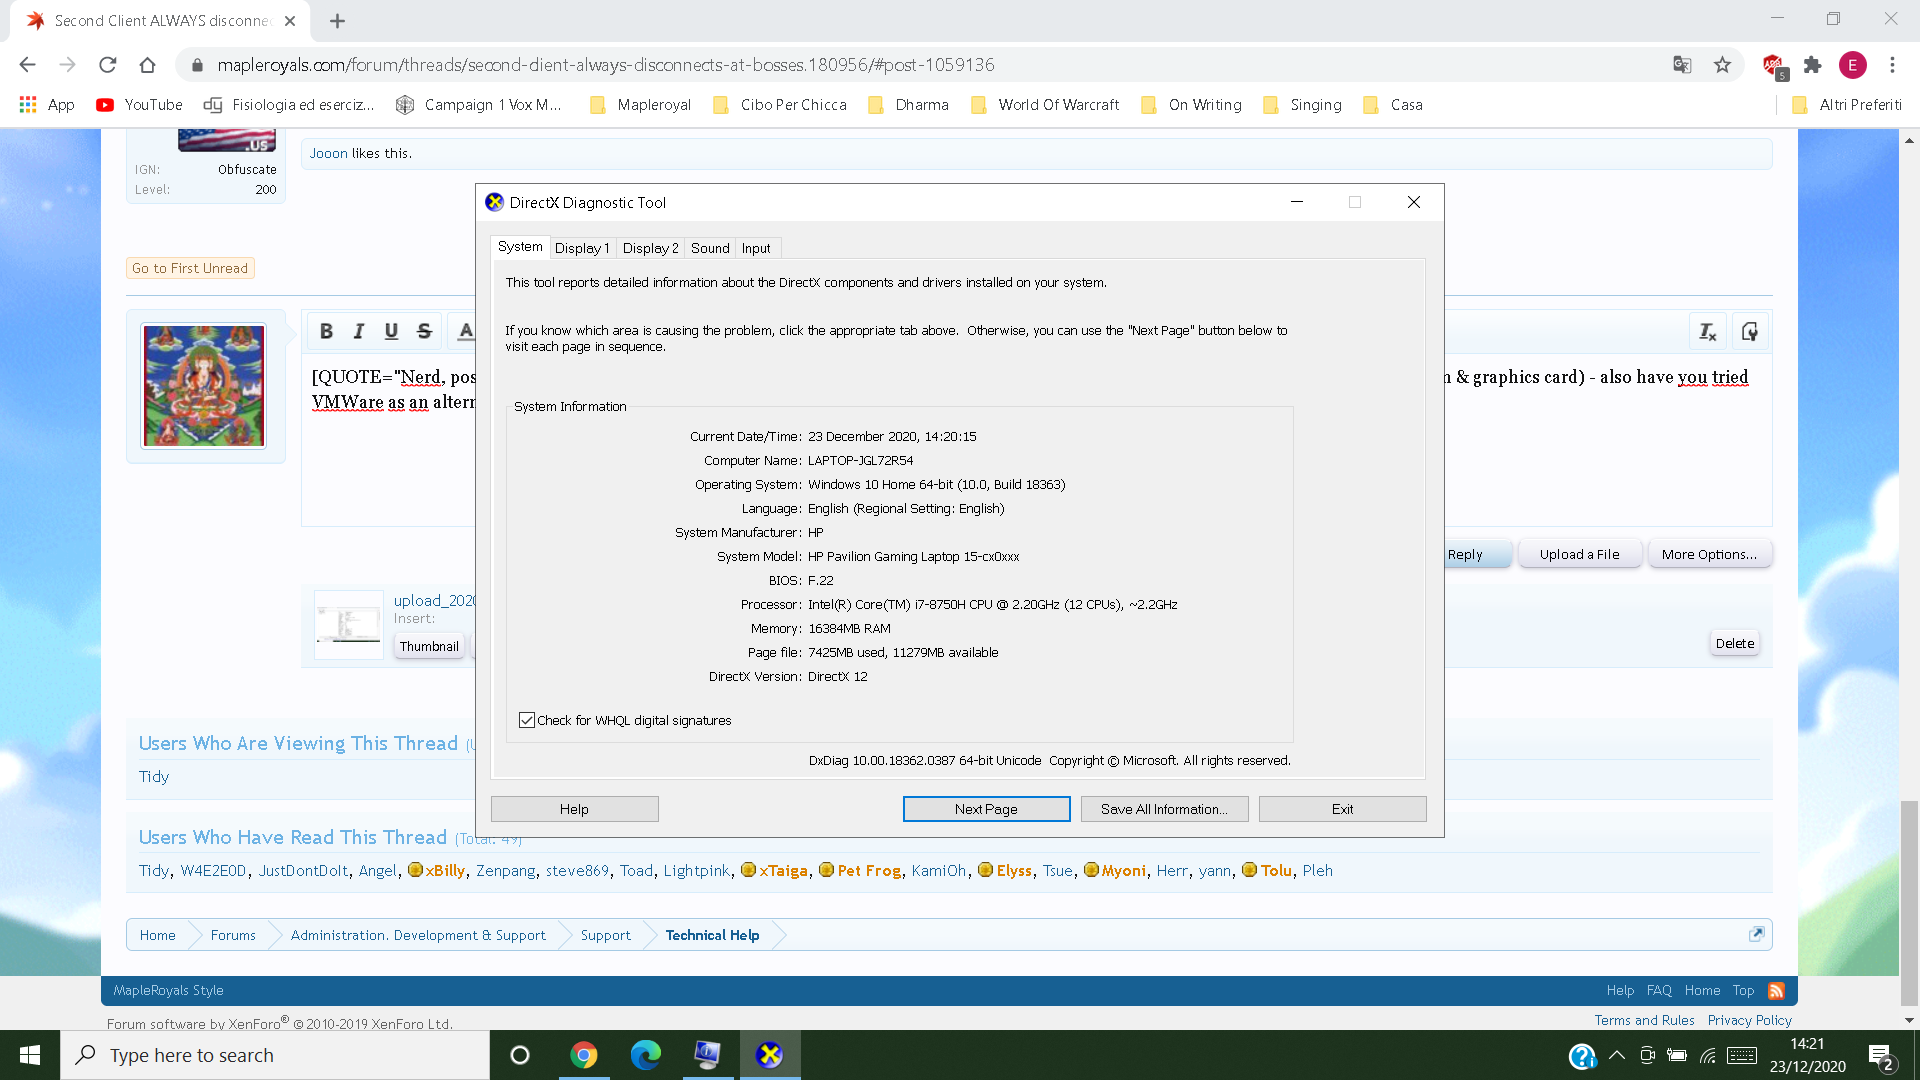Open the notification center icon

tap(1881, 1056)
